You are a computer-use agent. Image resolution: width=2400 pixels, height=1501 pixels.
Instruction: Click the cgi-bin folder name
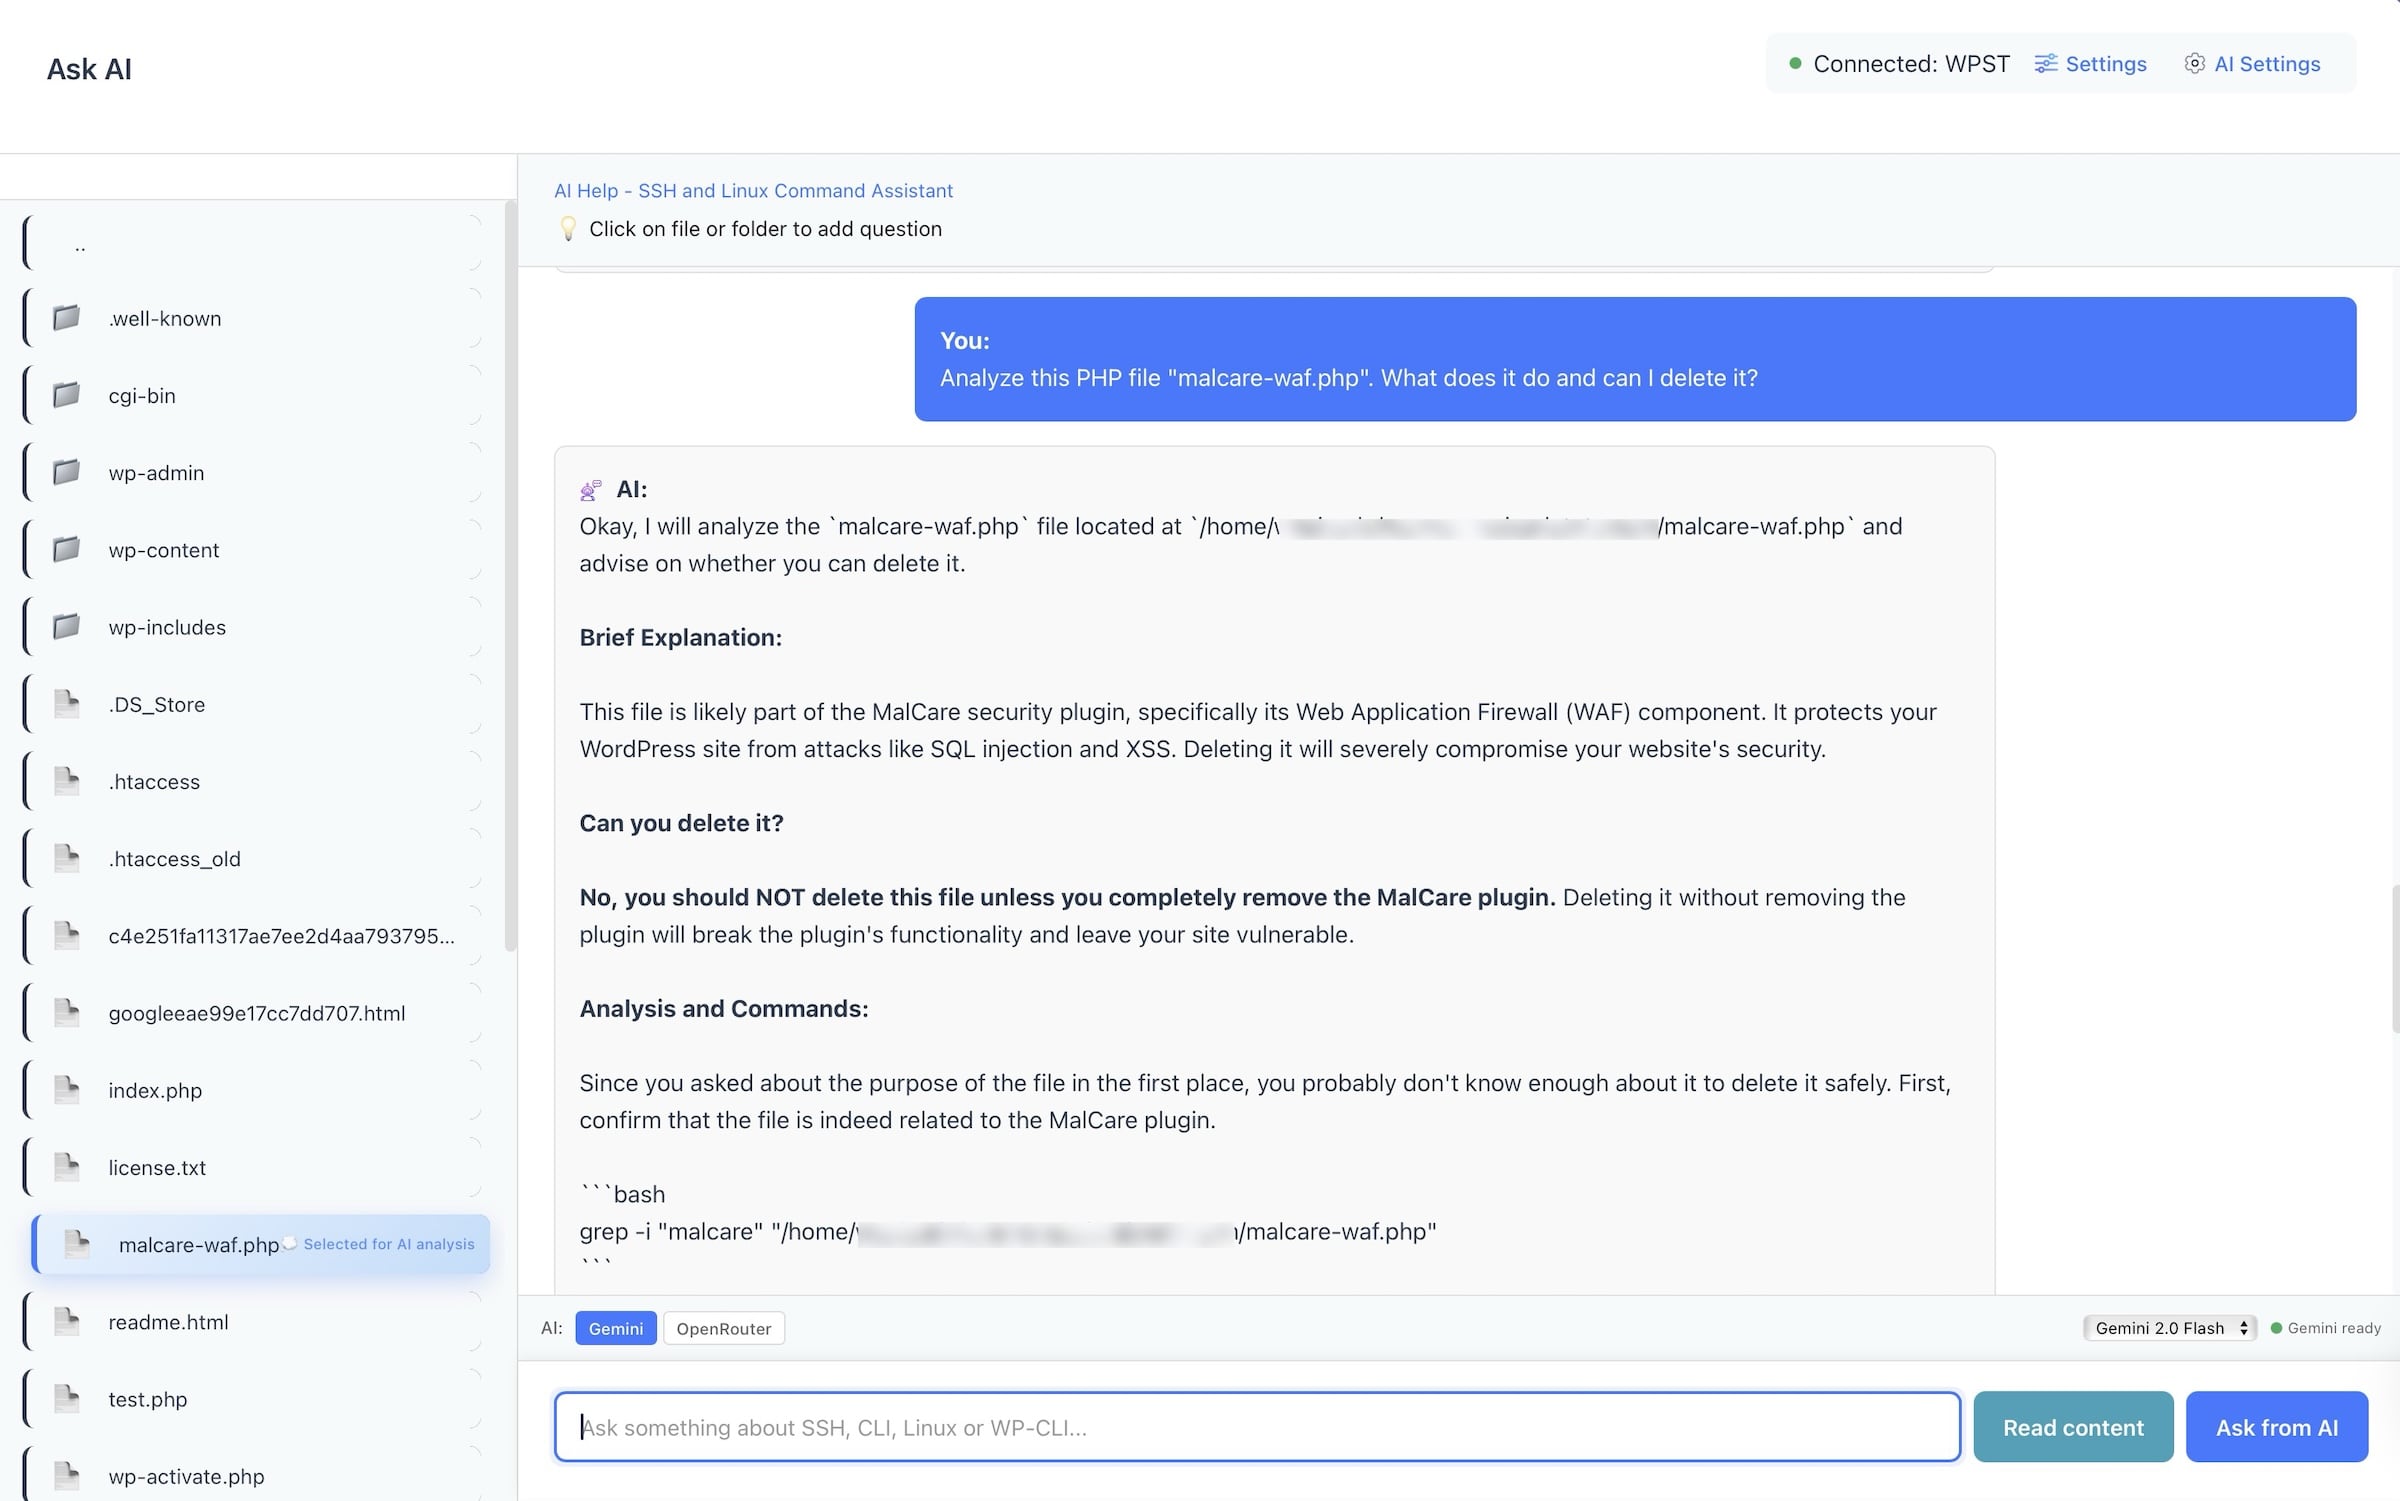click(x=142, y=395)
